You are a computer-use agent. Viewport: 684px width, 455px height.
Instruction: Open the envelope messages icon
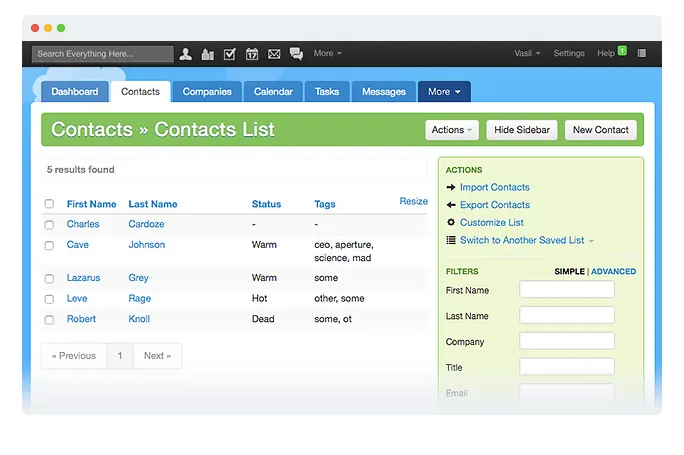tap(274, 54)
